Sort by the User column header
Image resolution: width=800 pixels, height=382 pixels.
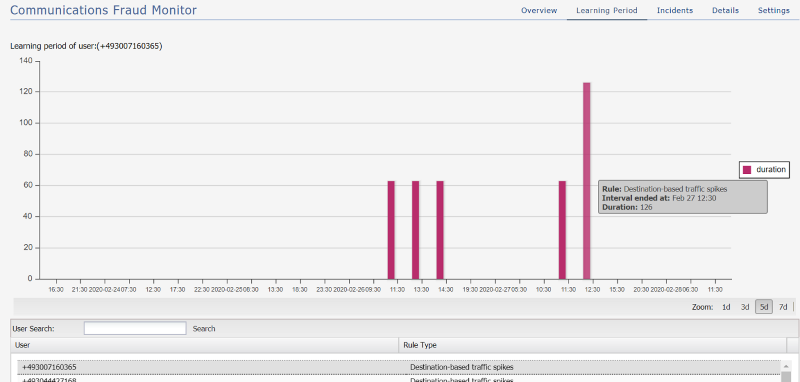pos(204,345)
